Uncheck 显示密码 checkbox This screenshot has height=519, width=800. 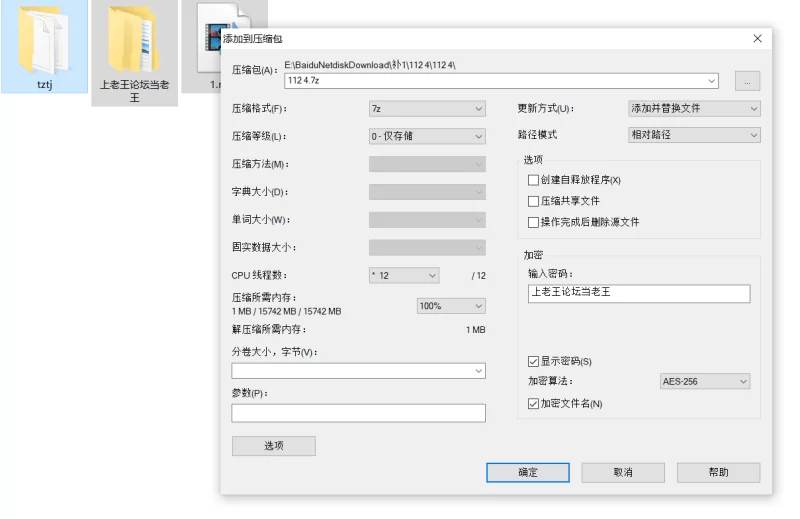pyautogui.click(x=533, y=361)
